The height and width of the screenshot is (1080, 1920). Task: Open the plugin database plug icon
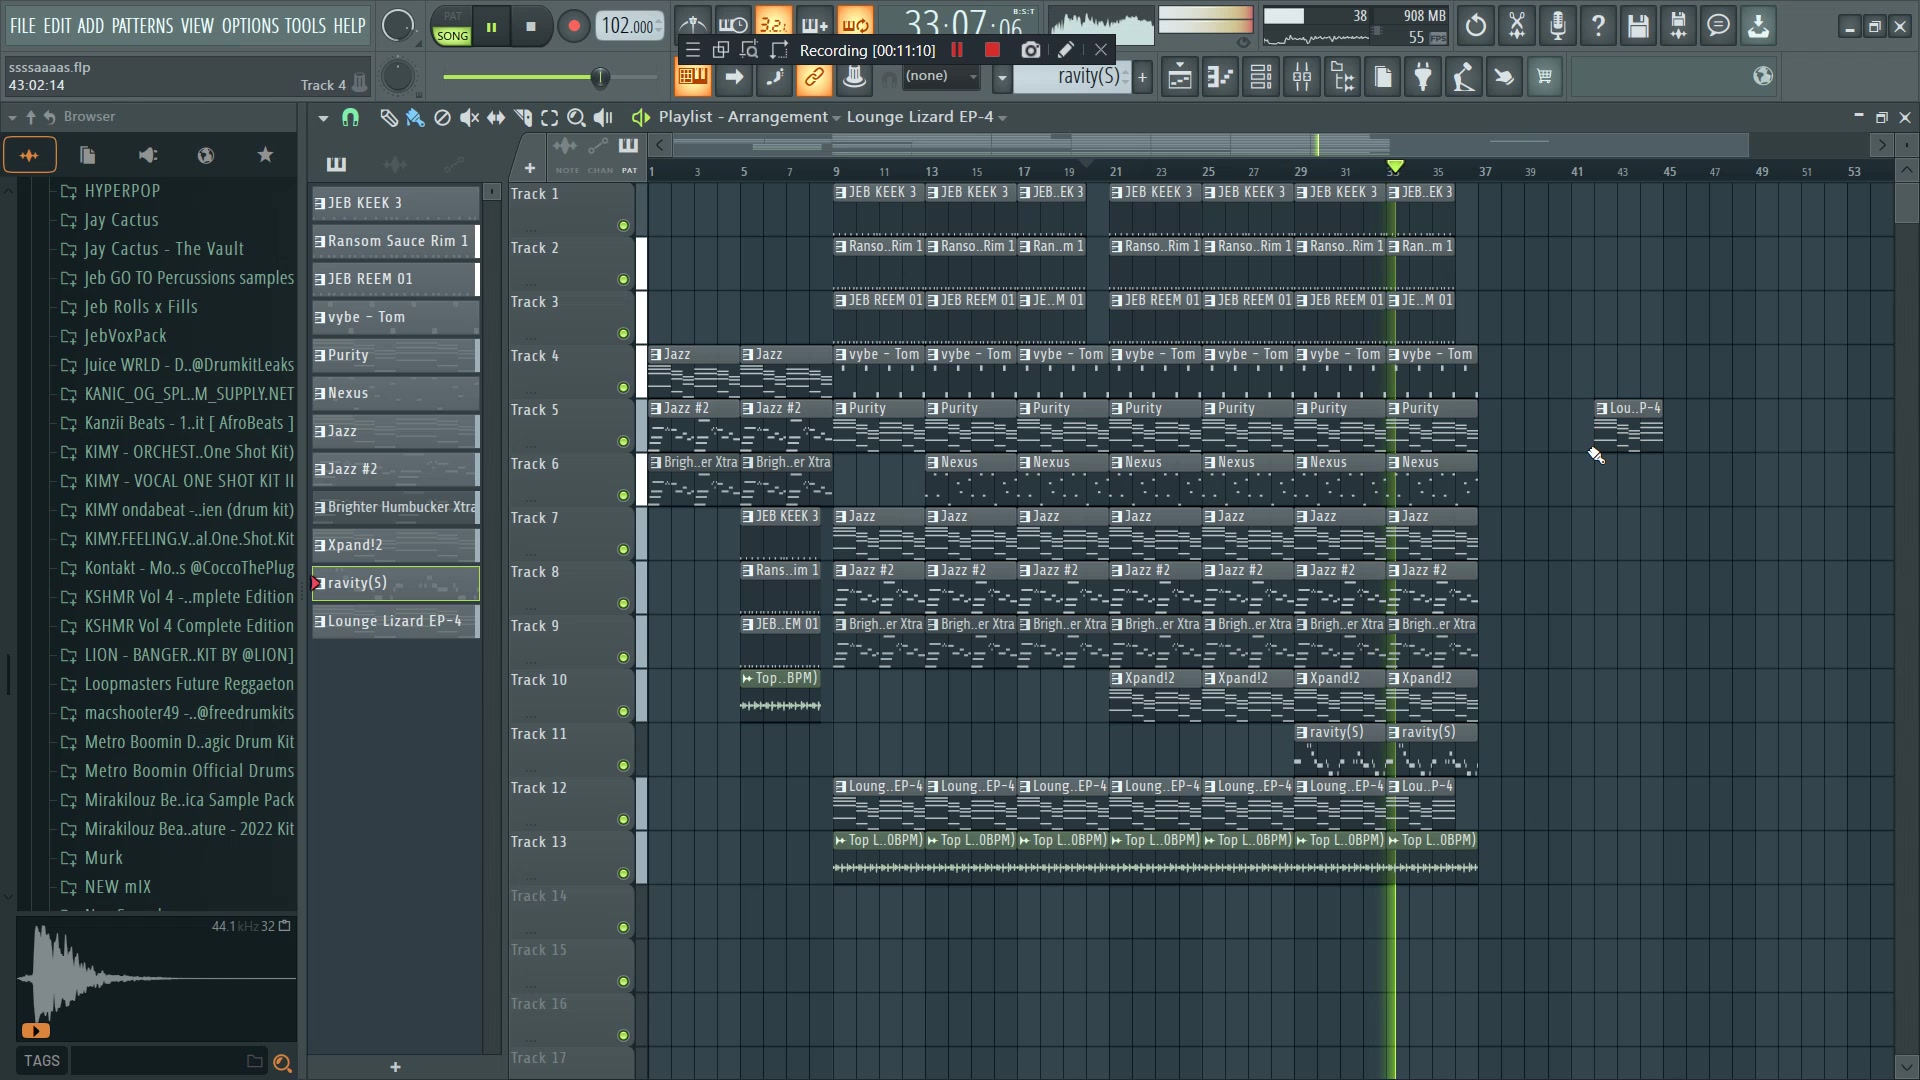(1423, 77)
